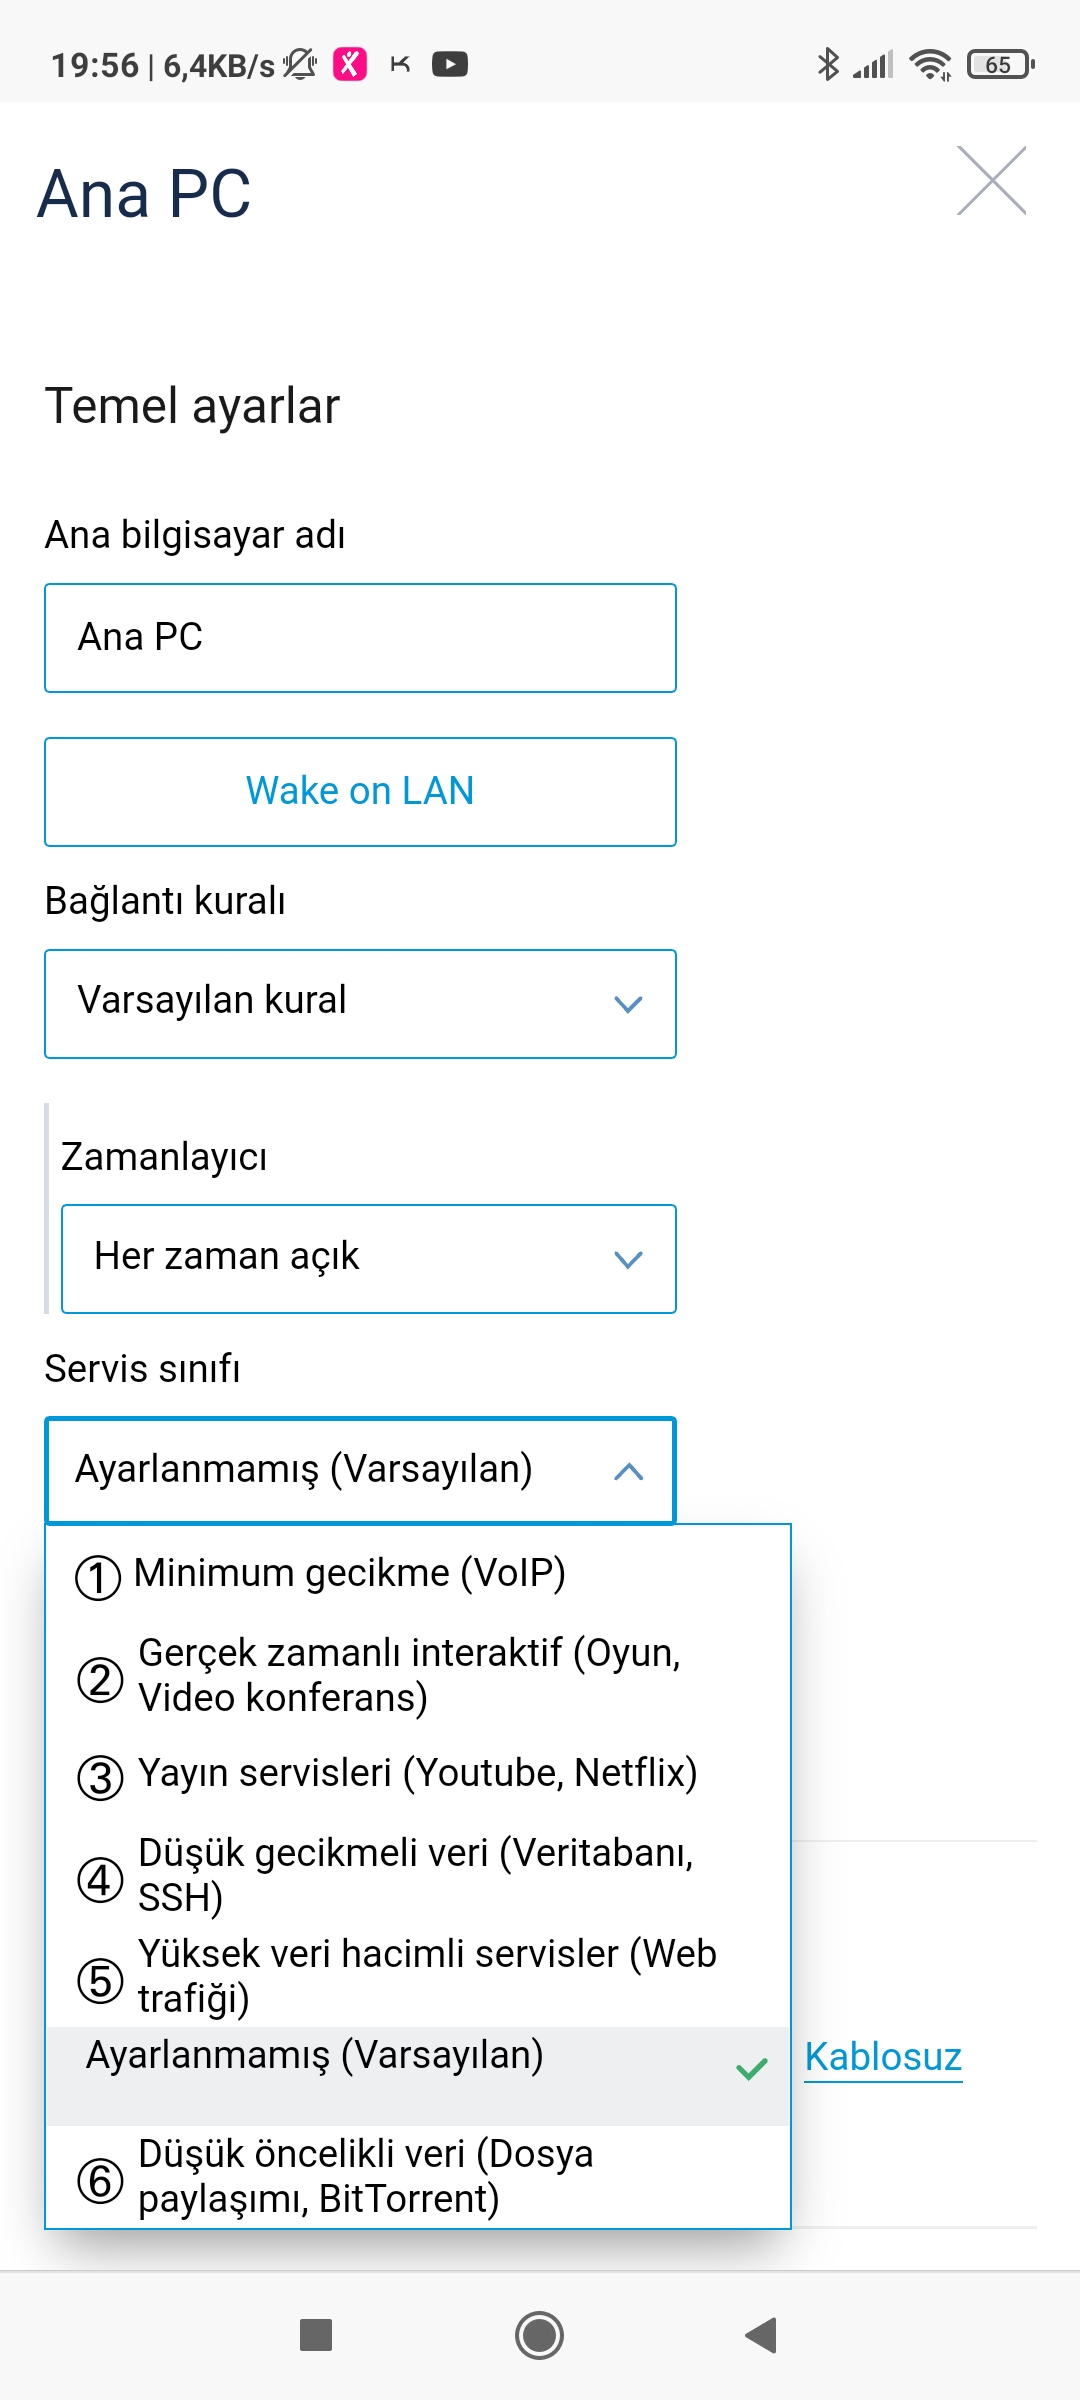
Task: Tap the Wi-Fi status icon
Action: click(x=930, y=65)
